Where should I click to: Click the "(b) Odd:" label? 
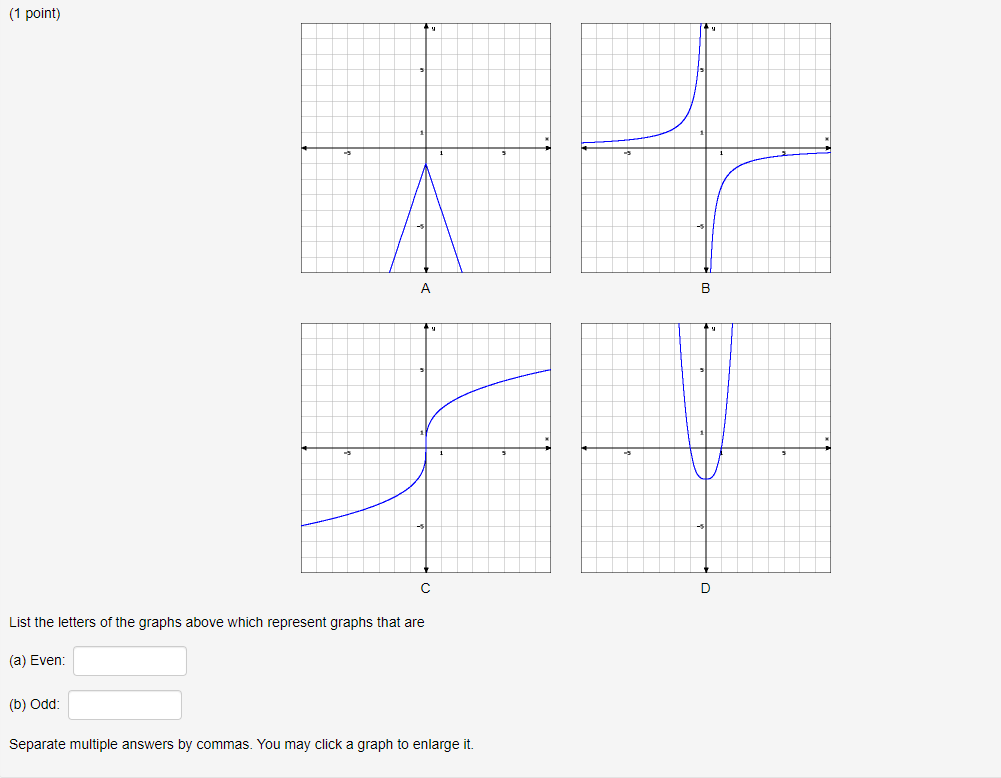pos(34,705)
